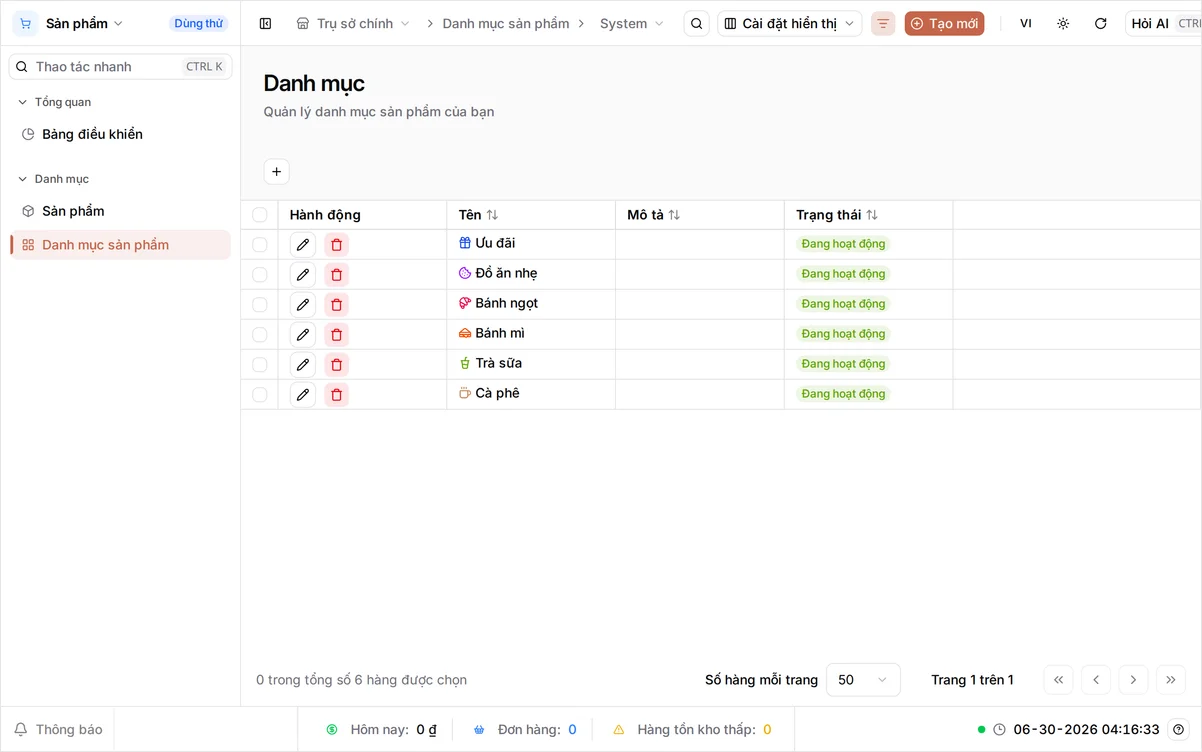Viewport: 1202px width, 752px height.
Task: Check the Trà sữa row checkbox
Action: point(260,365)
